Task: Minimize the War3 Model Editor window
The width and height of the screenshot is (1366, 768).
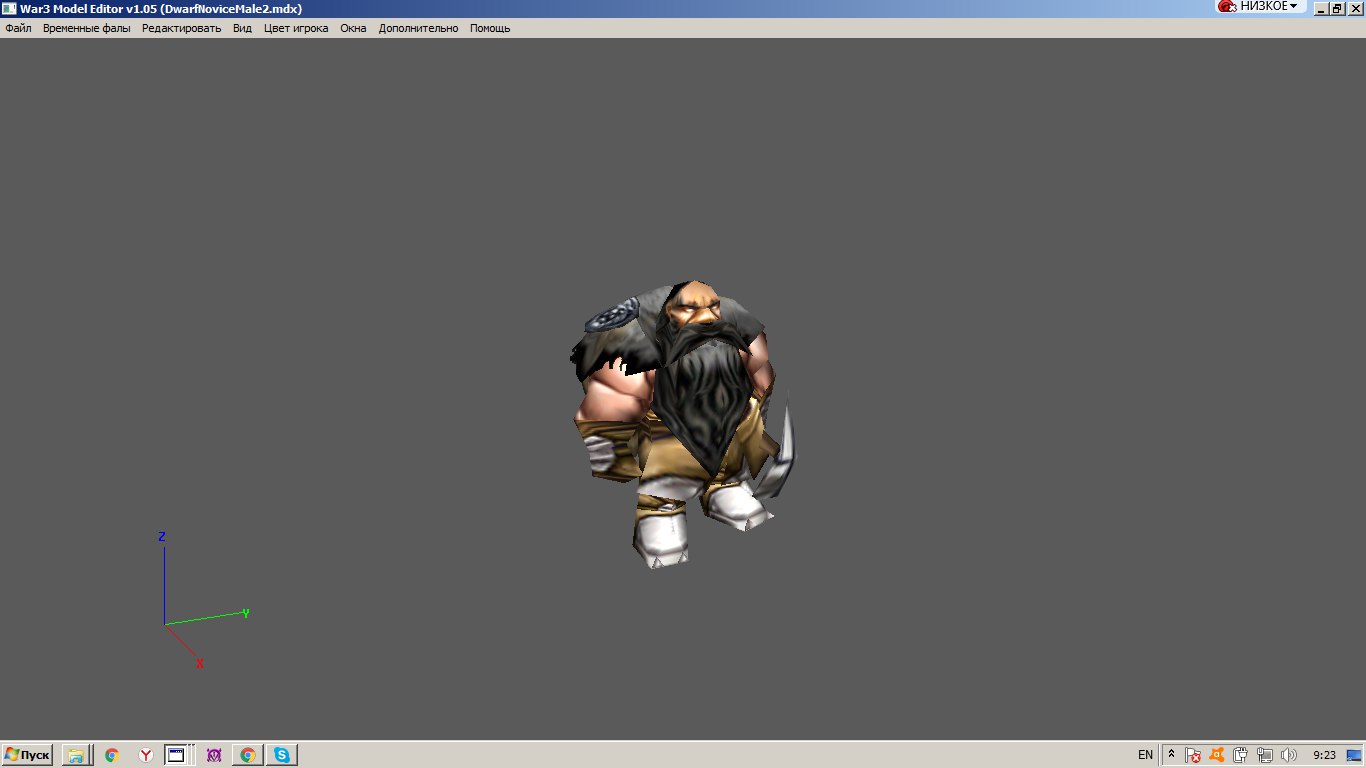Action: pos(1320,8)
